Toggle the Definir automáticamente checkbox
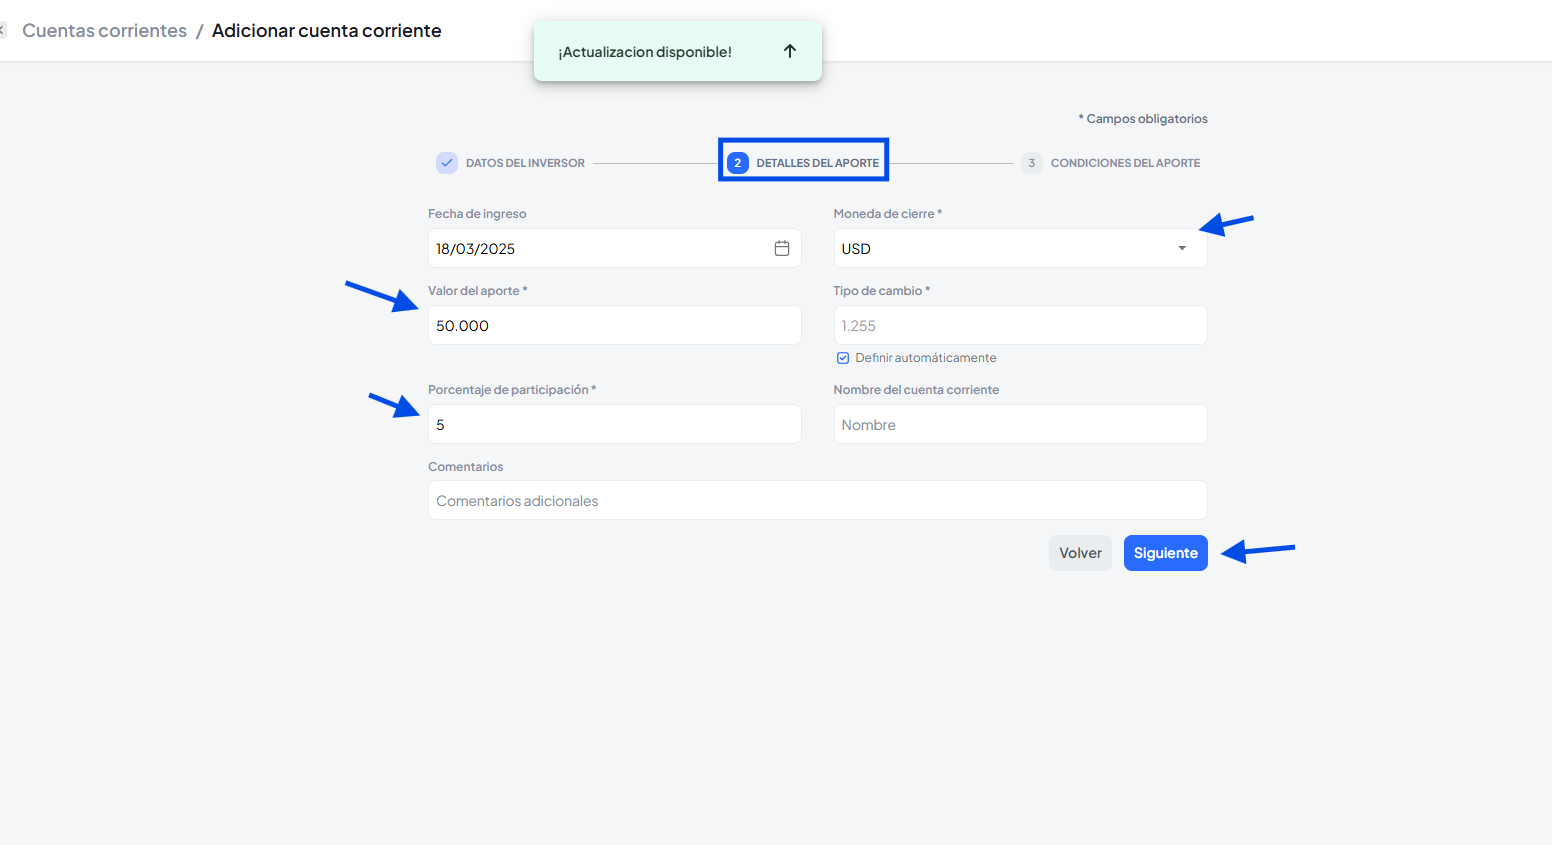 (x=843, y=358)
